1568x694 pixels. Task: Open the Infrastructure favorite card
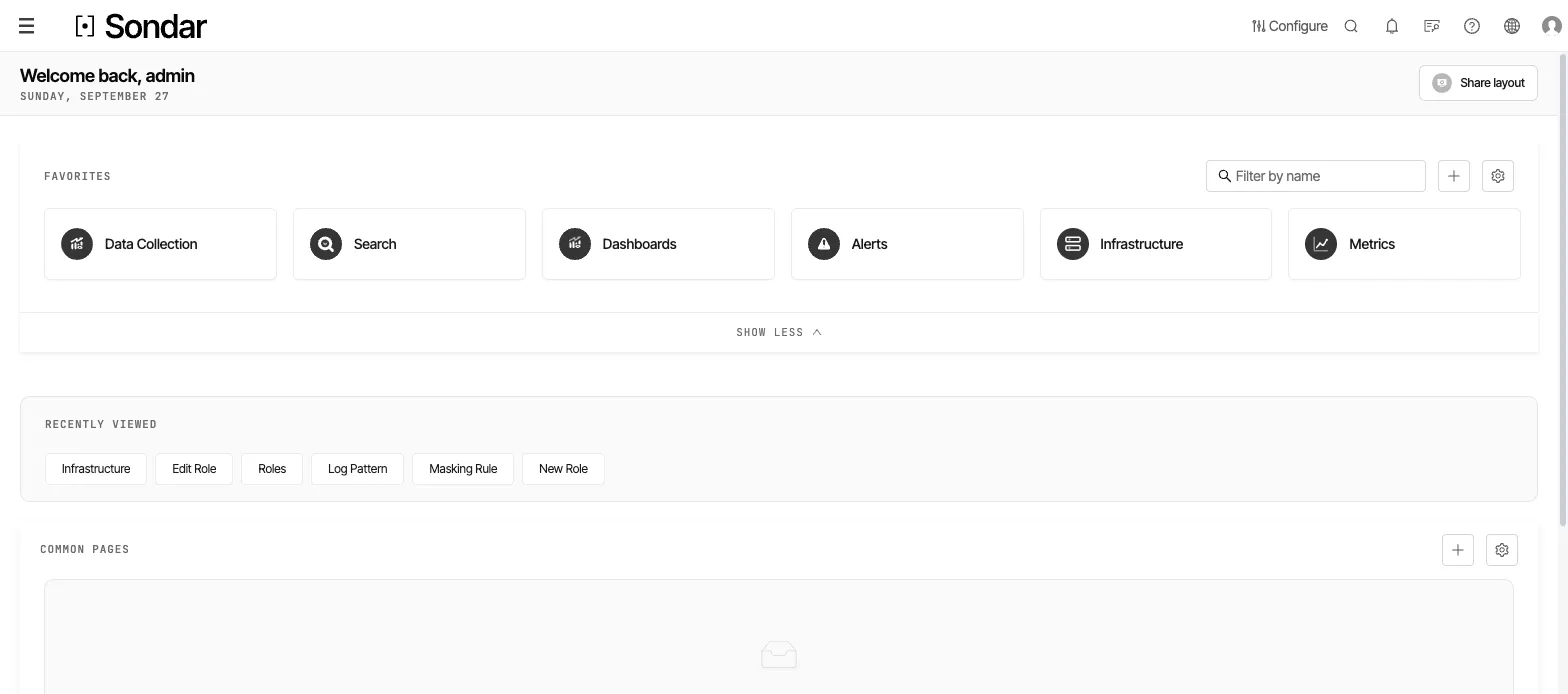[1156, 244]
